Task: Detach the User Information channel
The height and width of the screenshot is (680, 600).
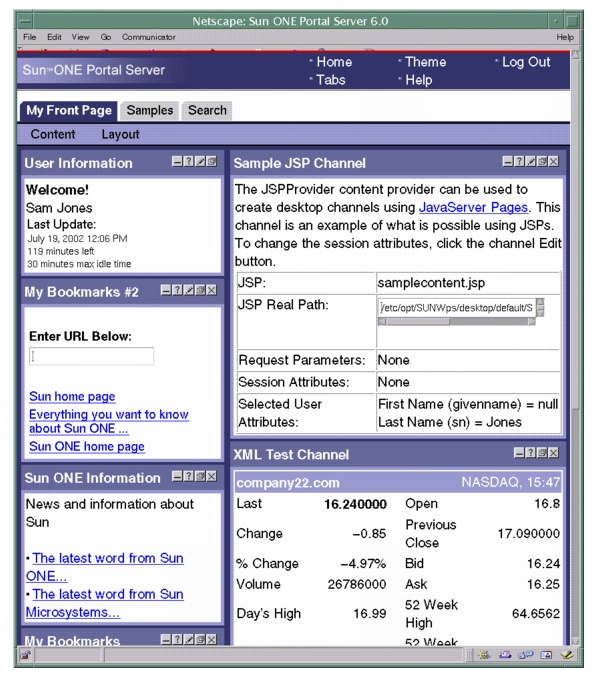Action: point(212,161)
